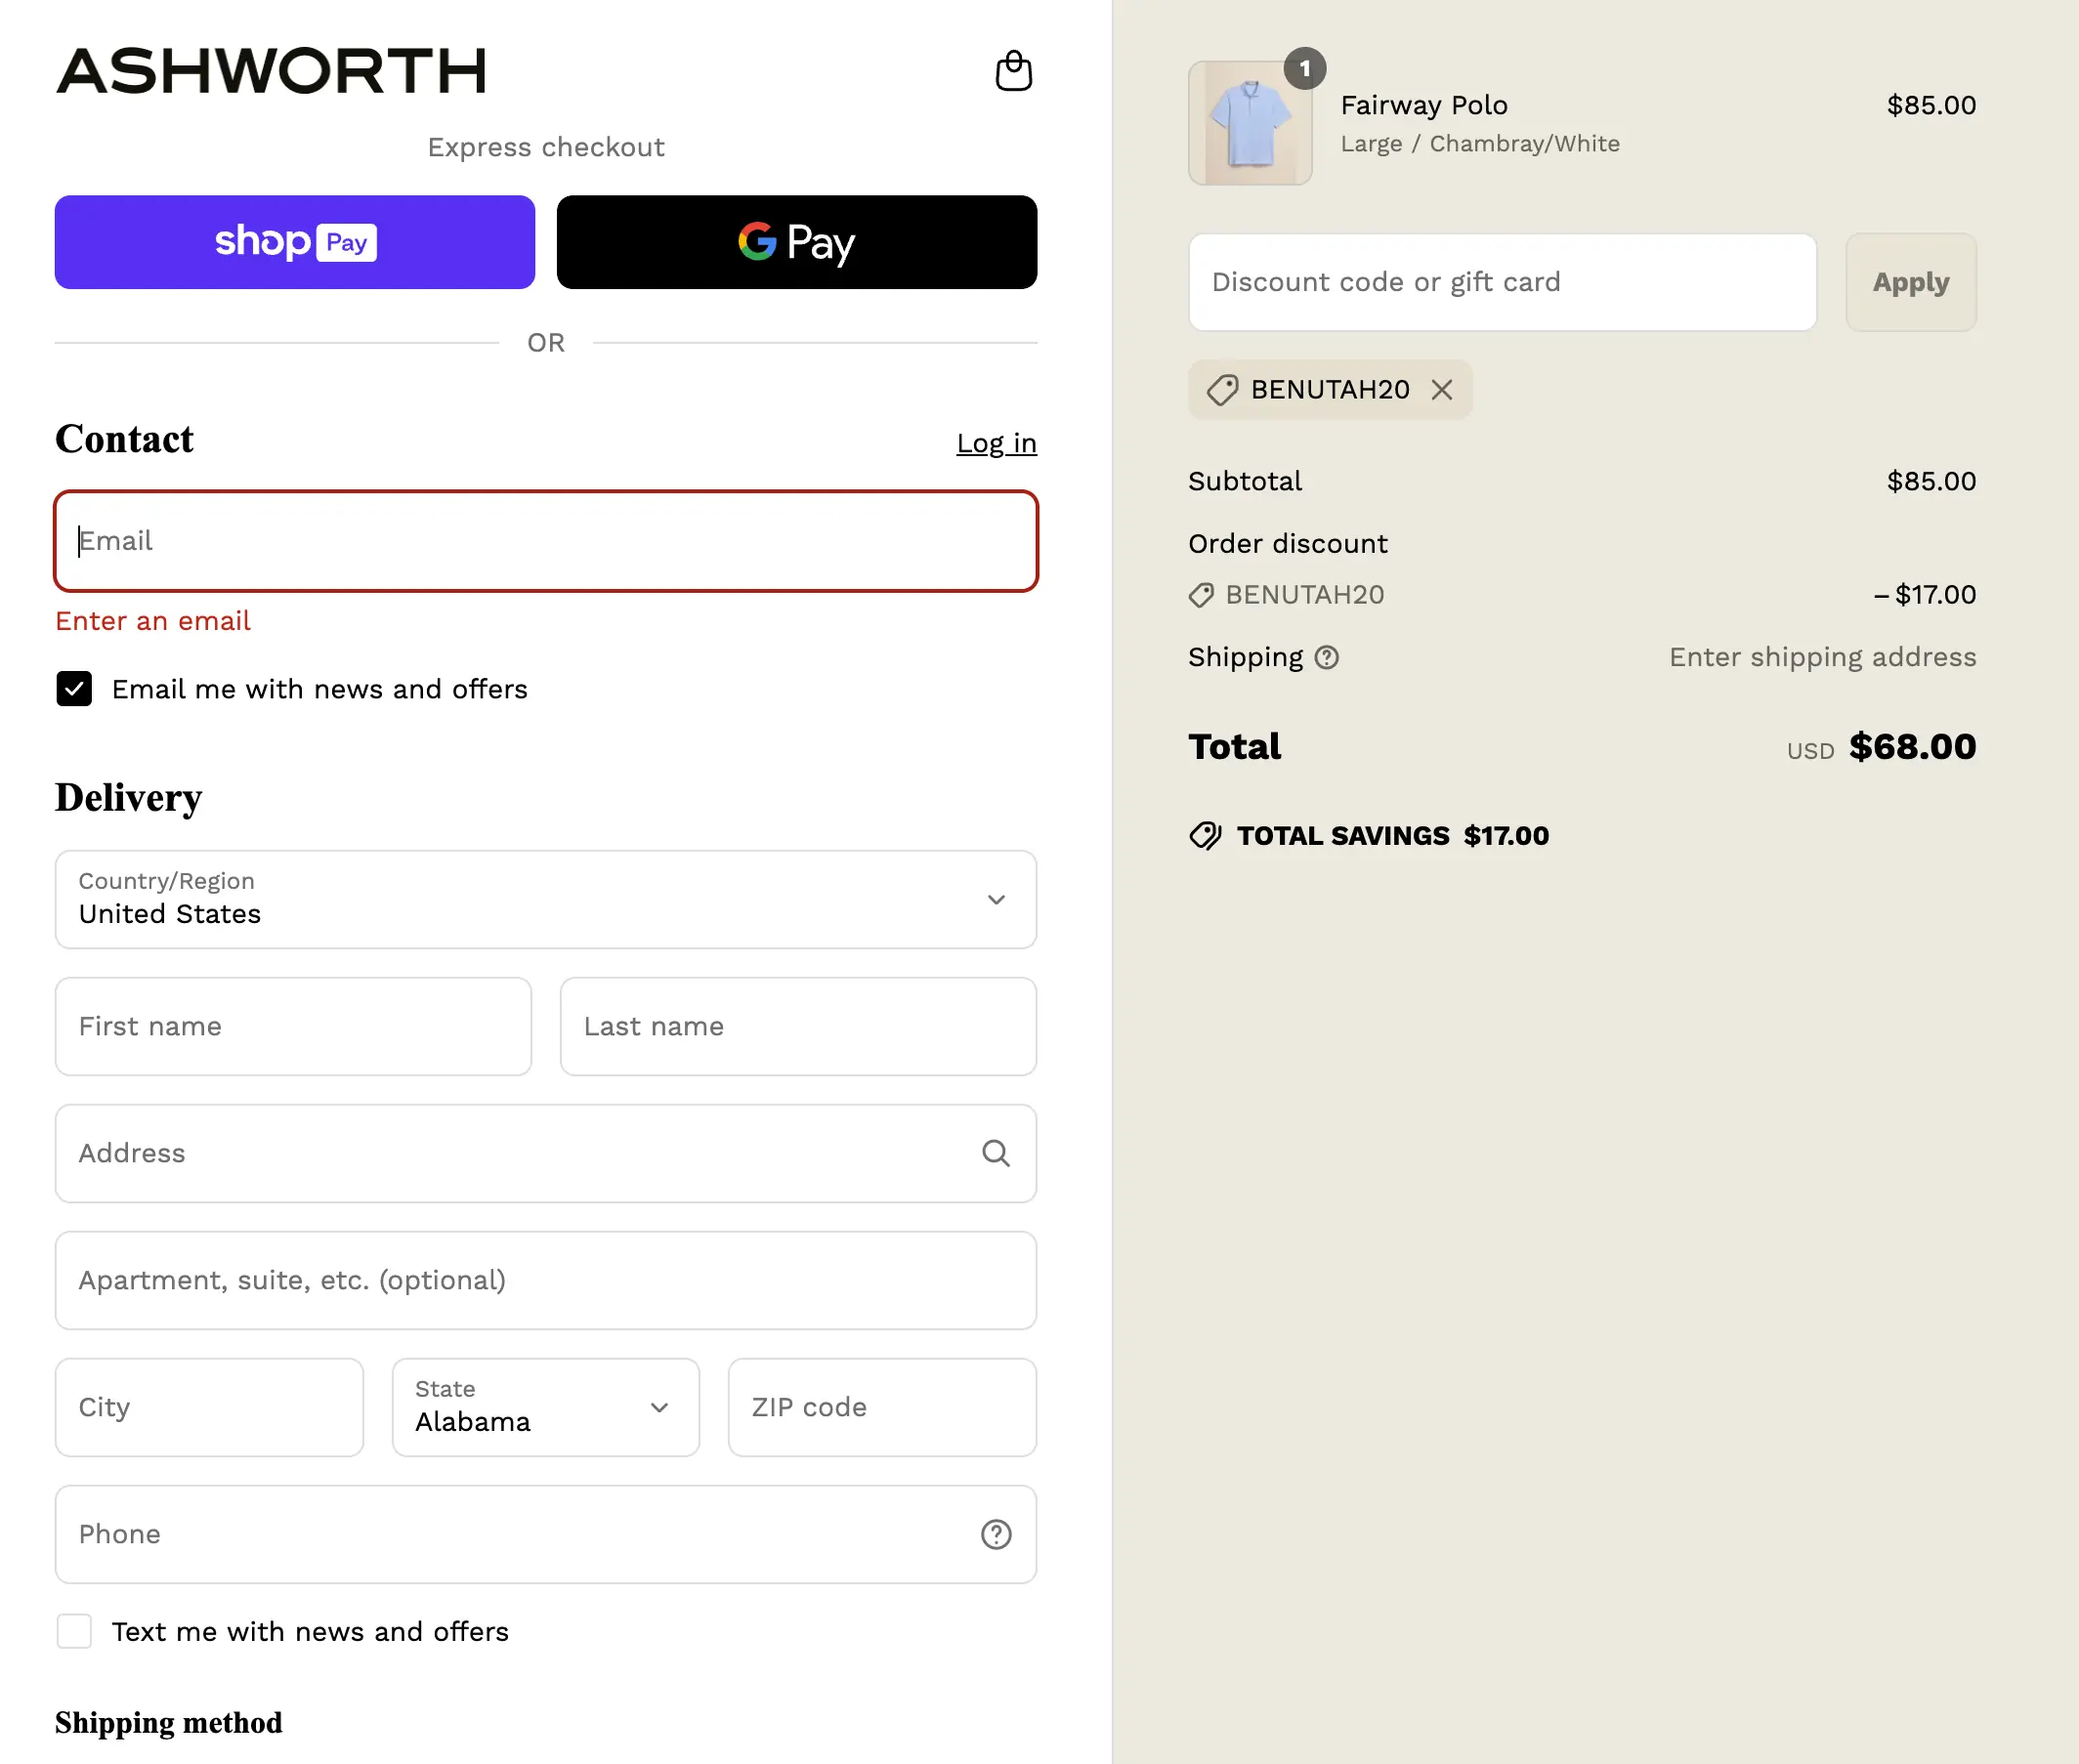Viewport: 2079px width, 1764px height.
Task: Focus the First name field
Action: (293, 1027)
